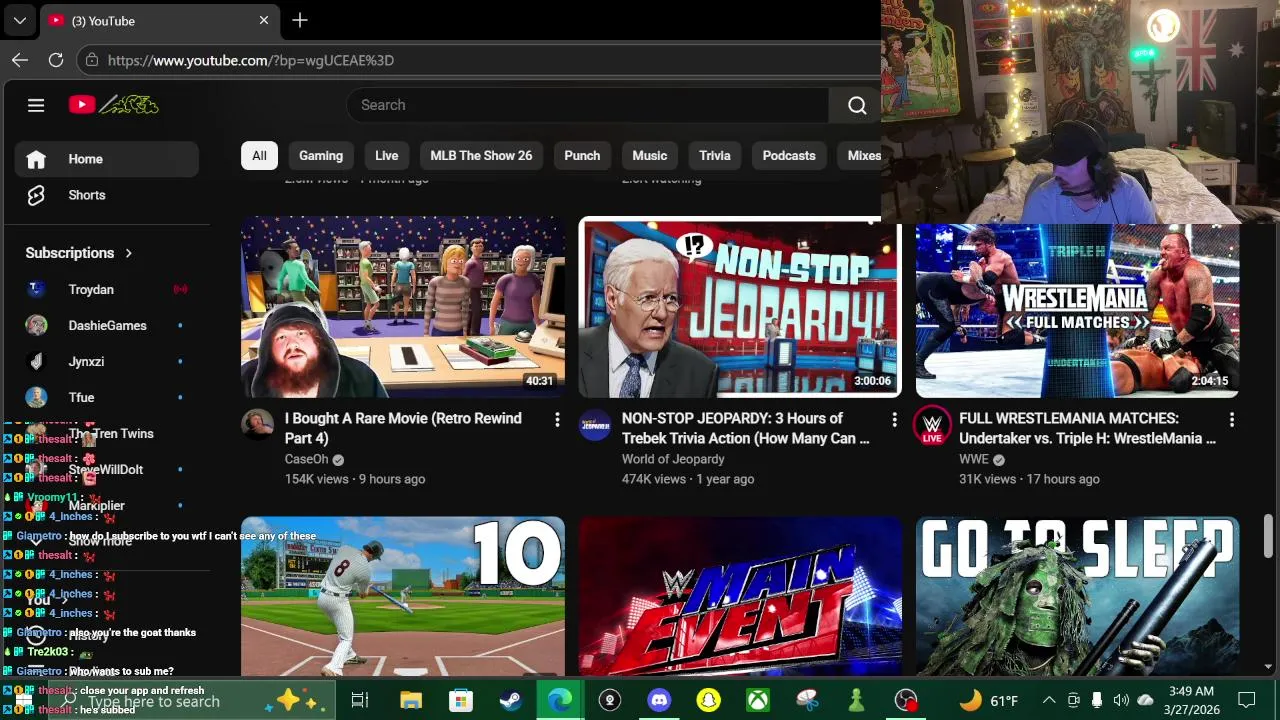
Task: Launch Steam from the taskbar
Action: click(x=510, y=701)
